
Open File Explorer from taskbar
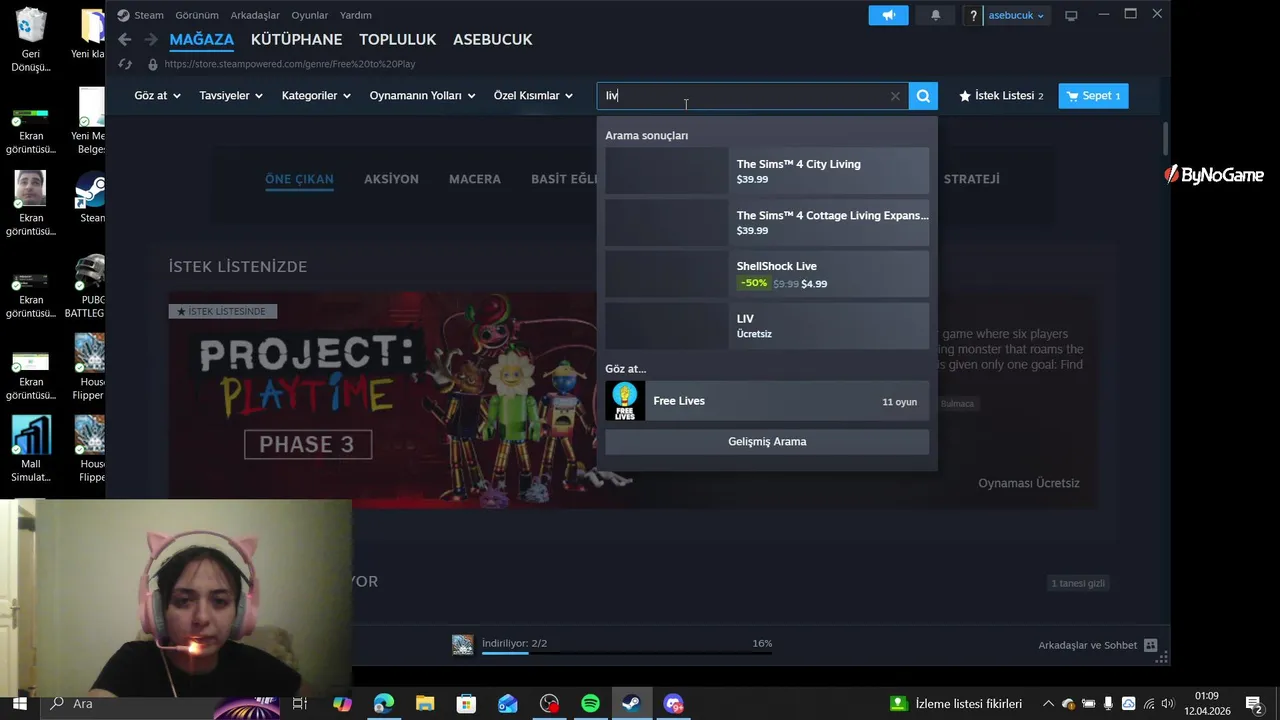(425, 704)
